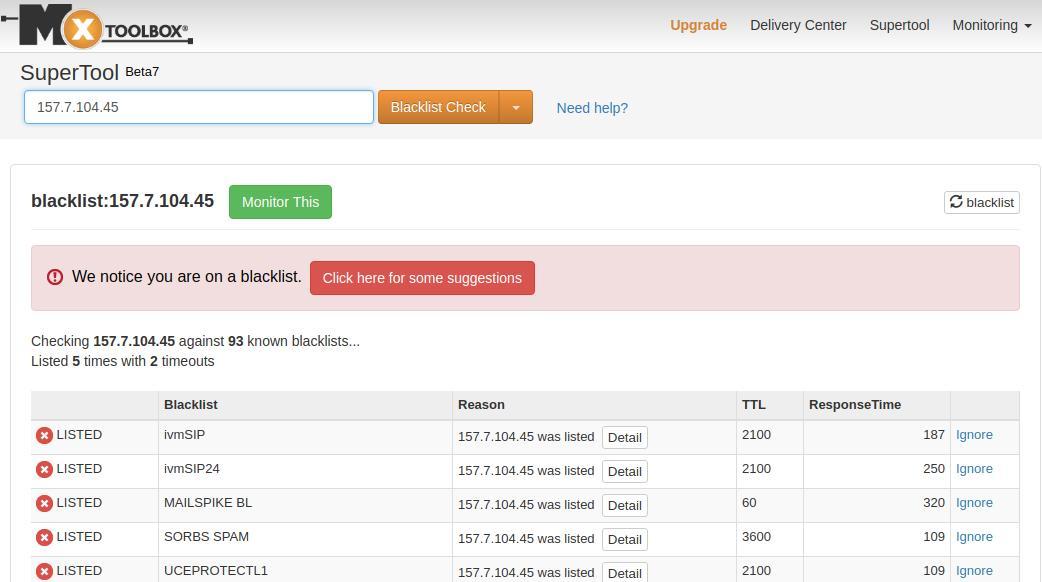Open Detail for ivmSIP24 listing
The height and width of the screenshot is (582, 1042).
(x=625, y=471)
